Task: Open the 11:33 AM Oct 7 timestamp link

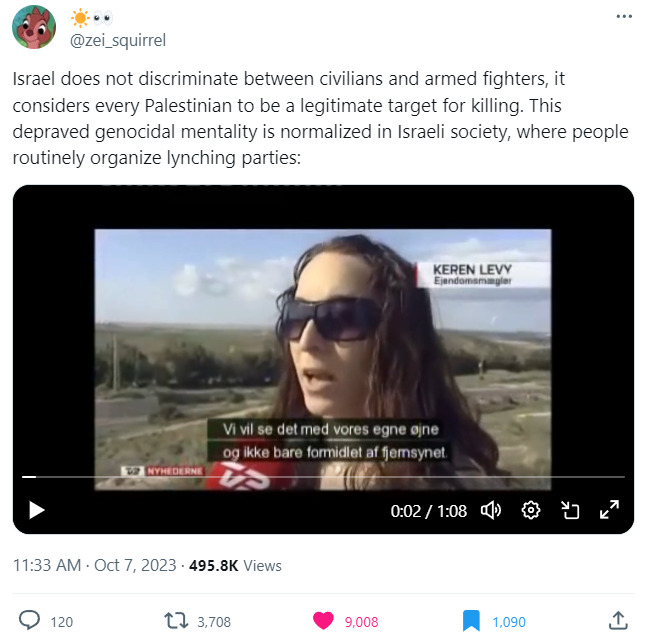Action: pyautogui.click(x=95, y=565)
